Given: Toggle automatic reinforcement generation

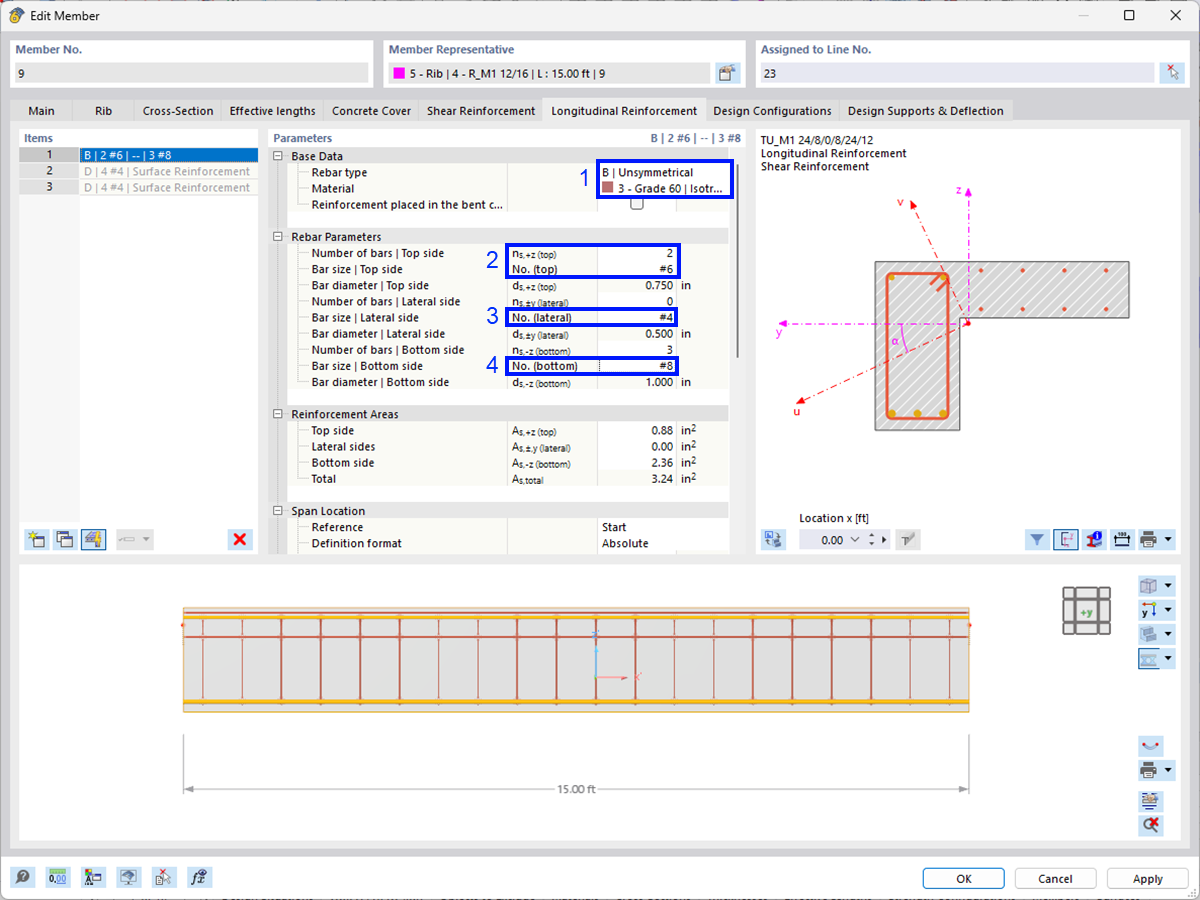Looking at the screenshot, I should 92,539.
